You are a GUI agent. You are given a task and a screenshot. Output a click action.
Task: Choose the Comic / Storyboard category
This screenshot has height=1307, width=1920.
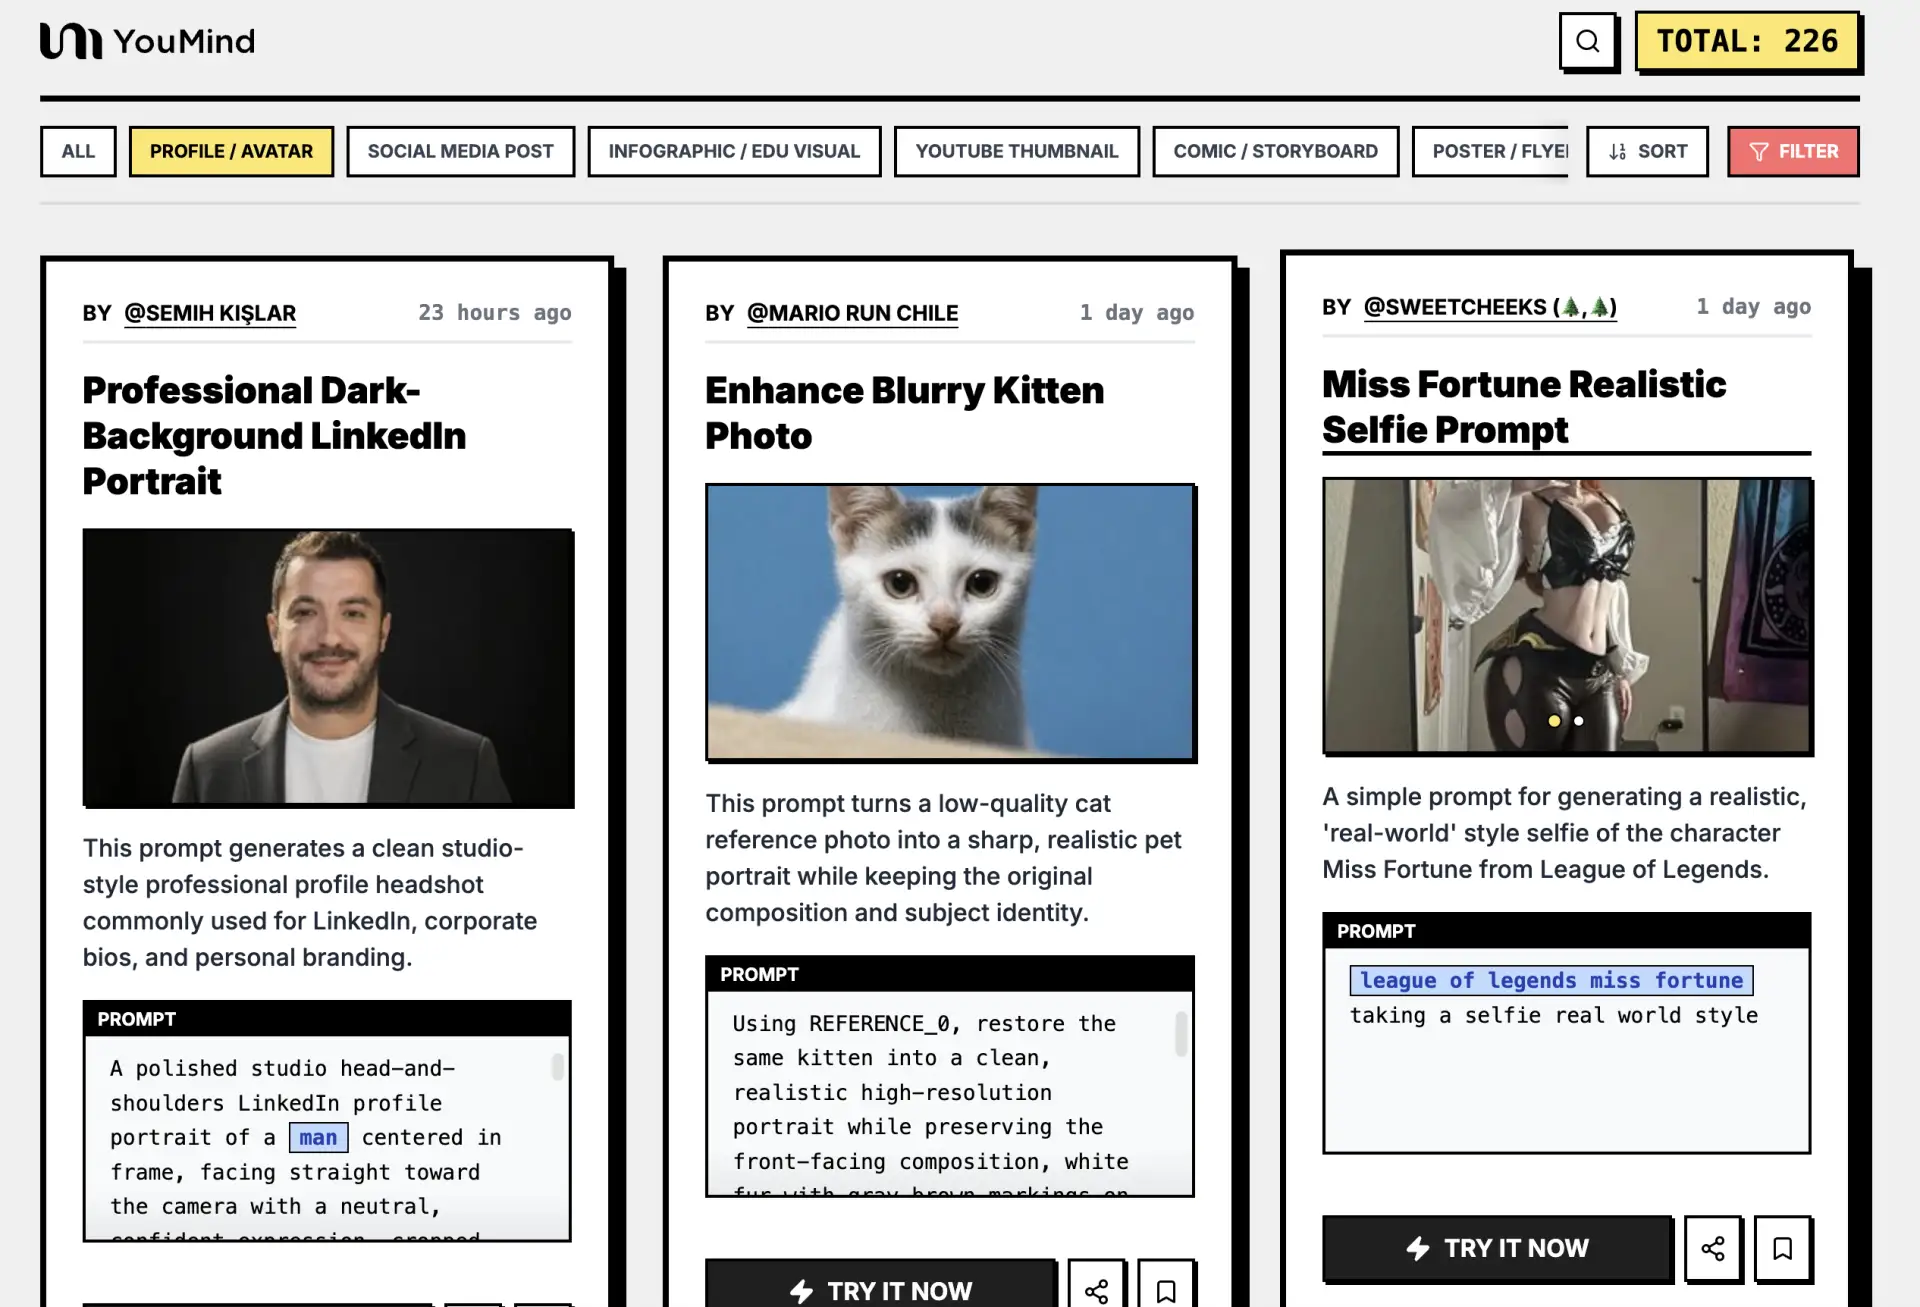[x=1275, y=152]
